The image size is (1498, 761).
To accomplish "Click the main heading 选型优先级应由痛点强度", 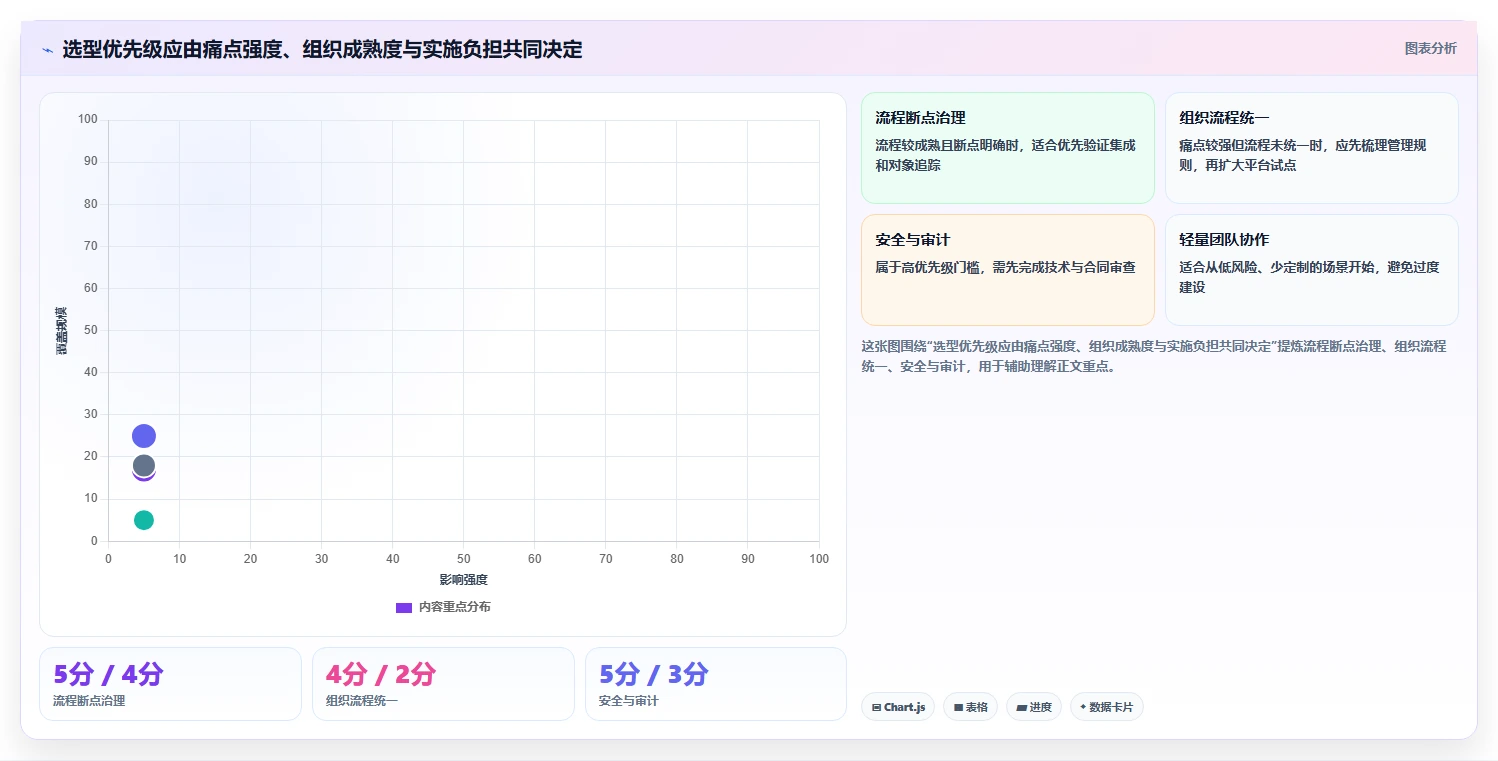I will coord(322,50).
